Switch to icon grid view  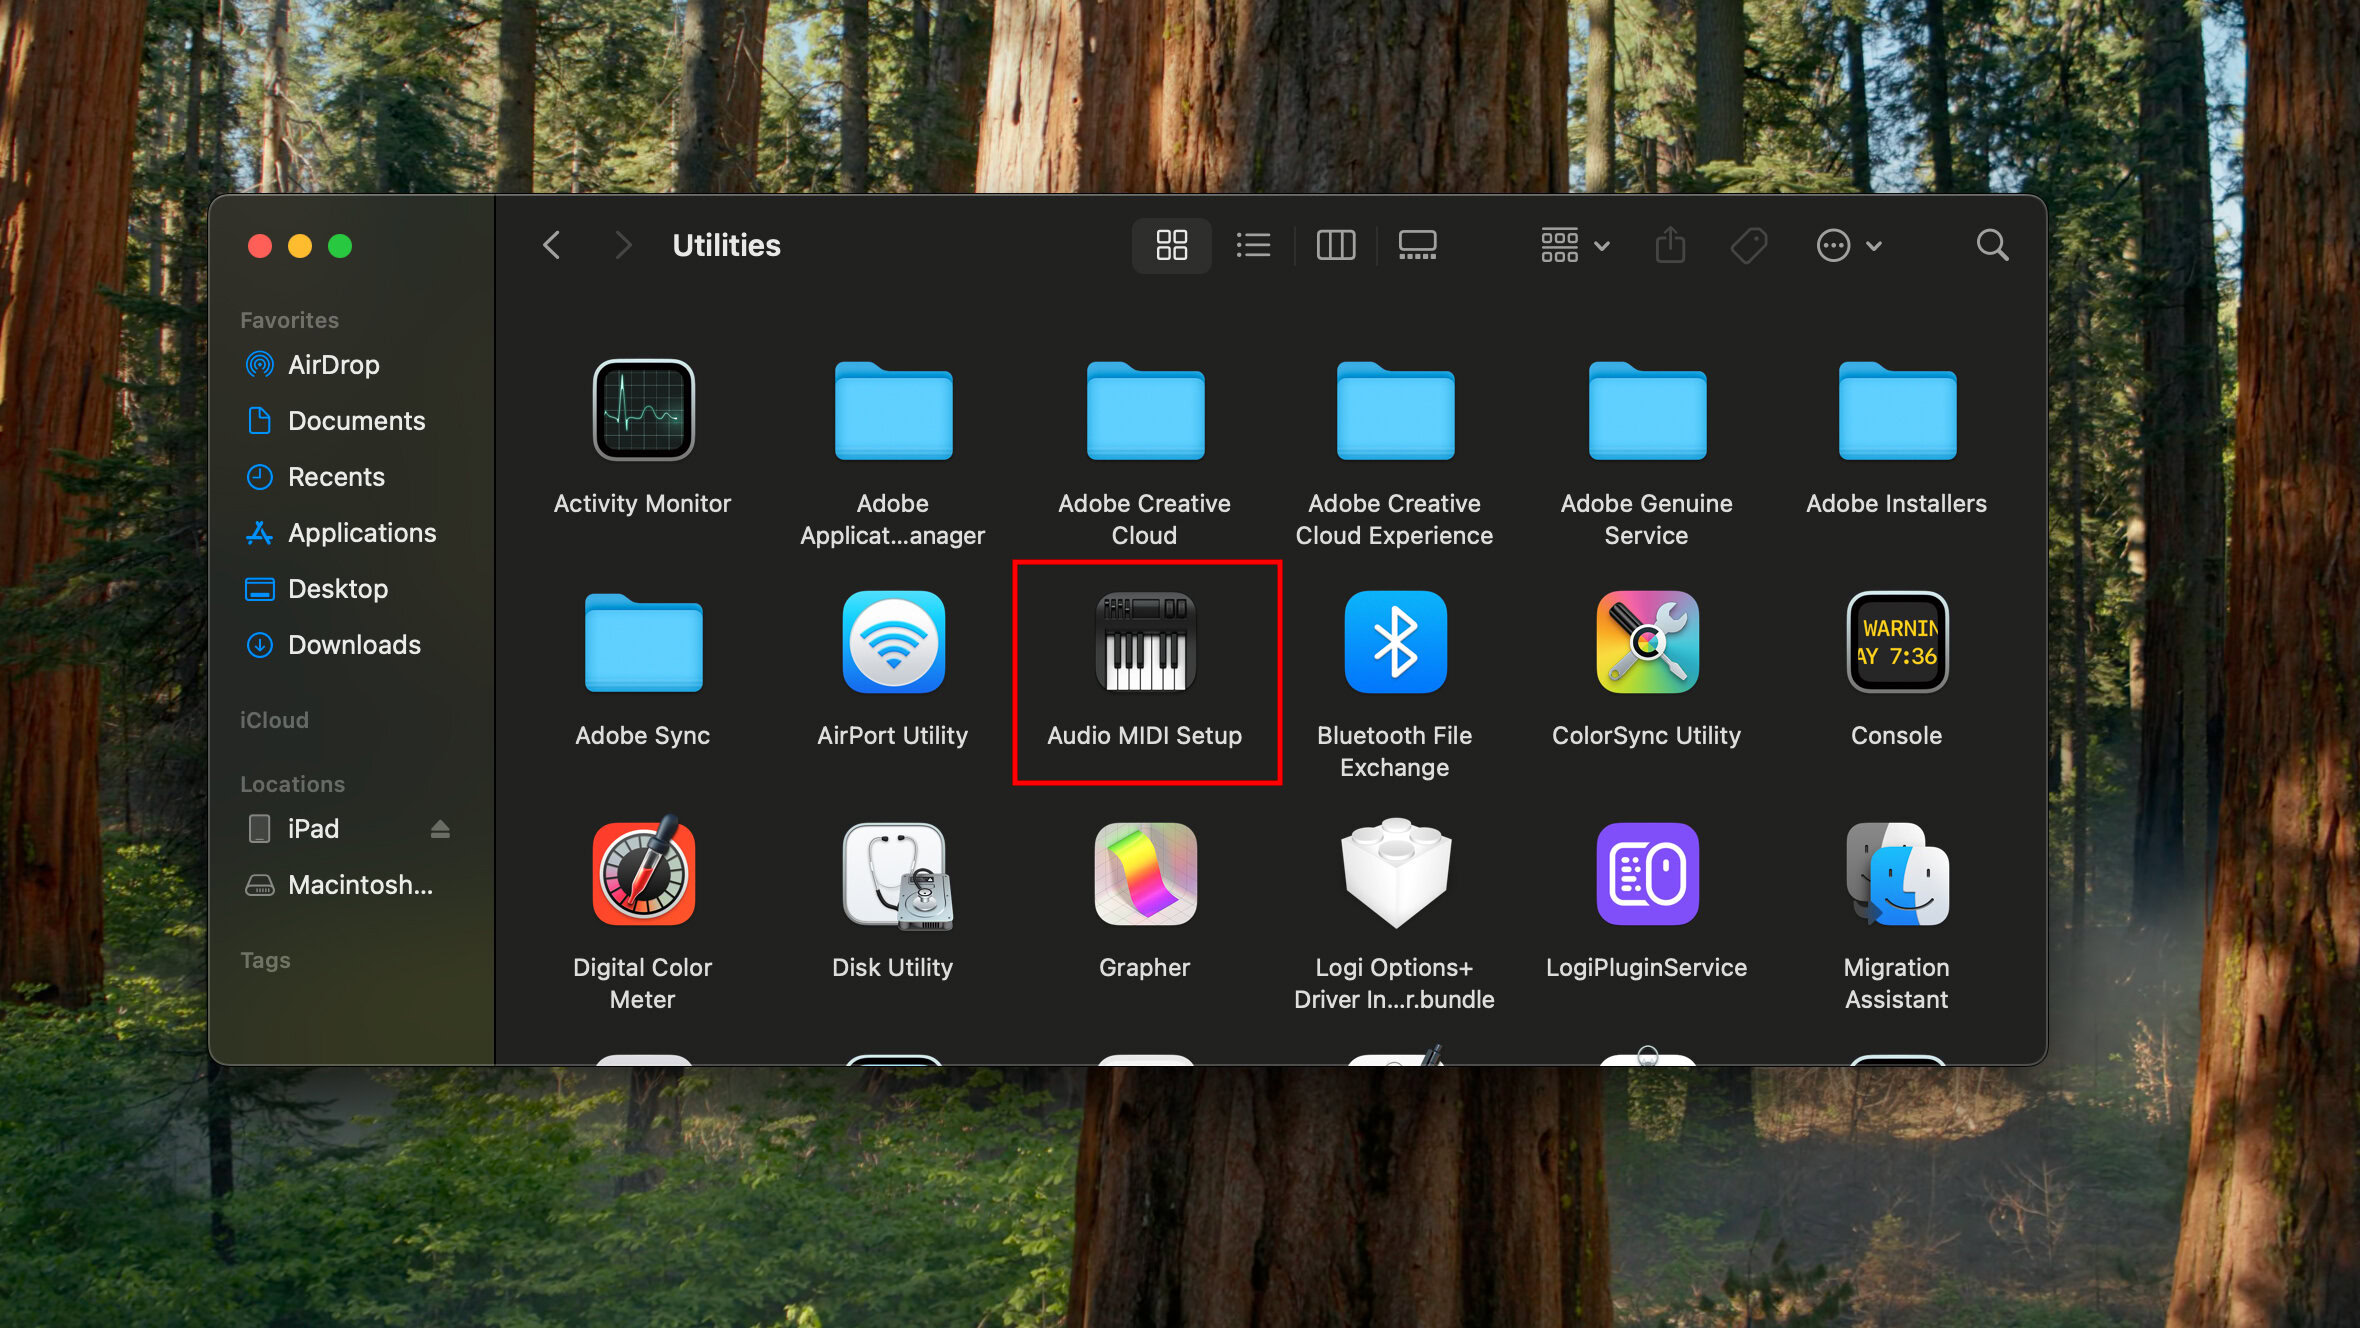(1171, 245)
